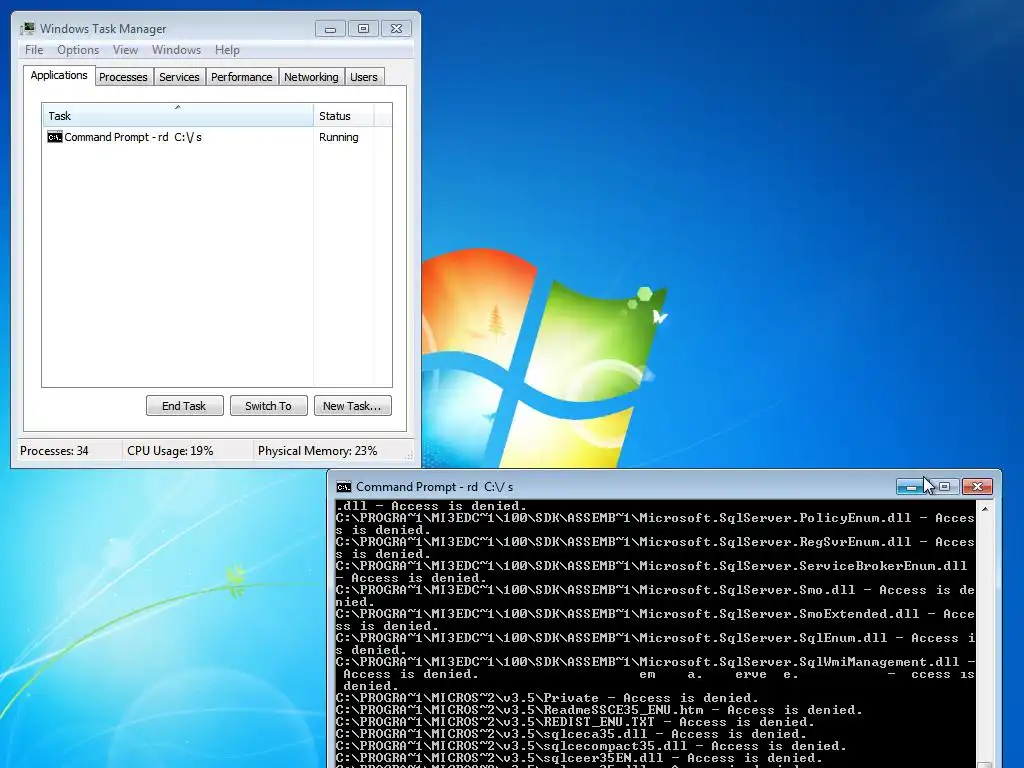Click the v3.5\Private access denied line

click(547, 698)
